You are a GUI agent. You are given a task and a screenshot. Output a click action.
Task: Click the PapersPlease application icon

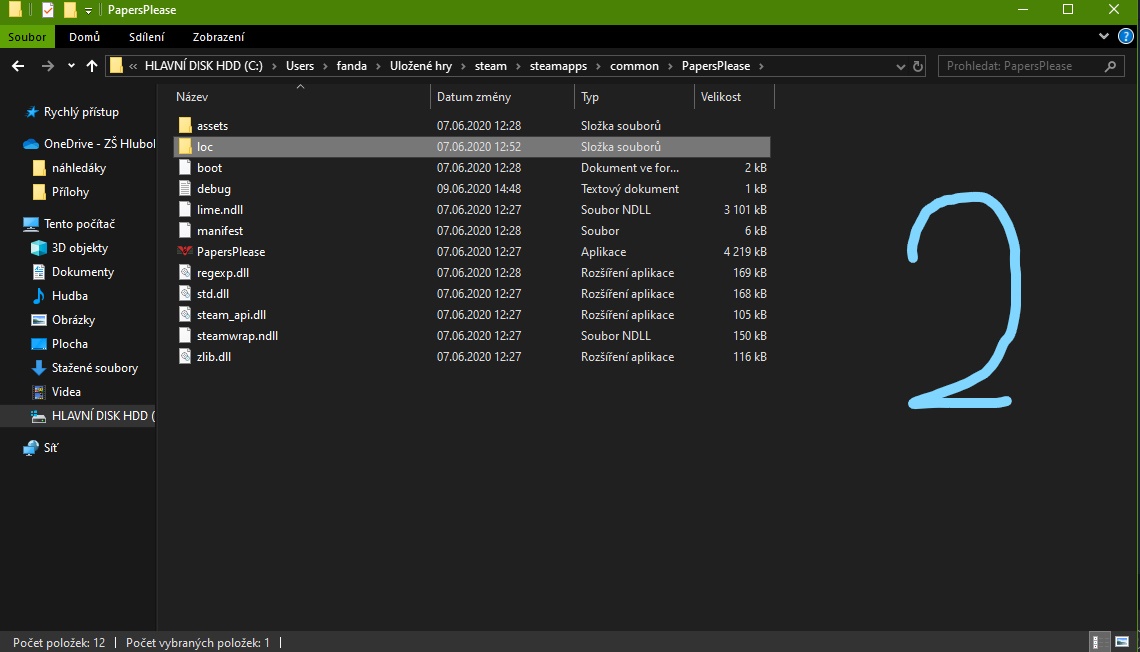point(185,251)
